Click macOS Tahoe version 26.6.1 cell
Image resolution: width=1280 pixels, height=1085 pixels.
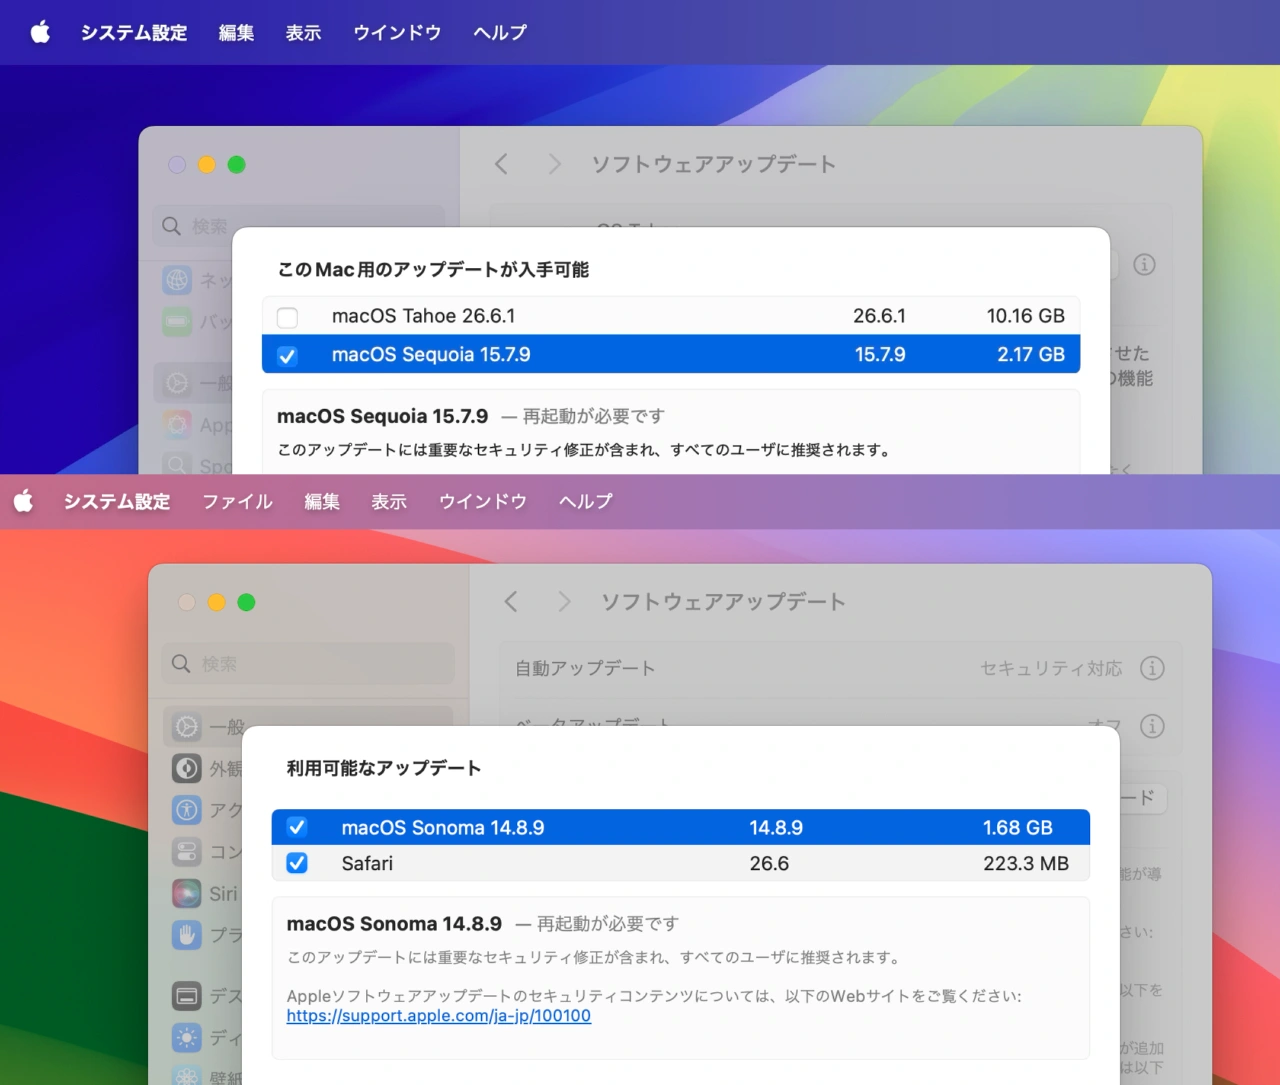(x=879, y=316)
